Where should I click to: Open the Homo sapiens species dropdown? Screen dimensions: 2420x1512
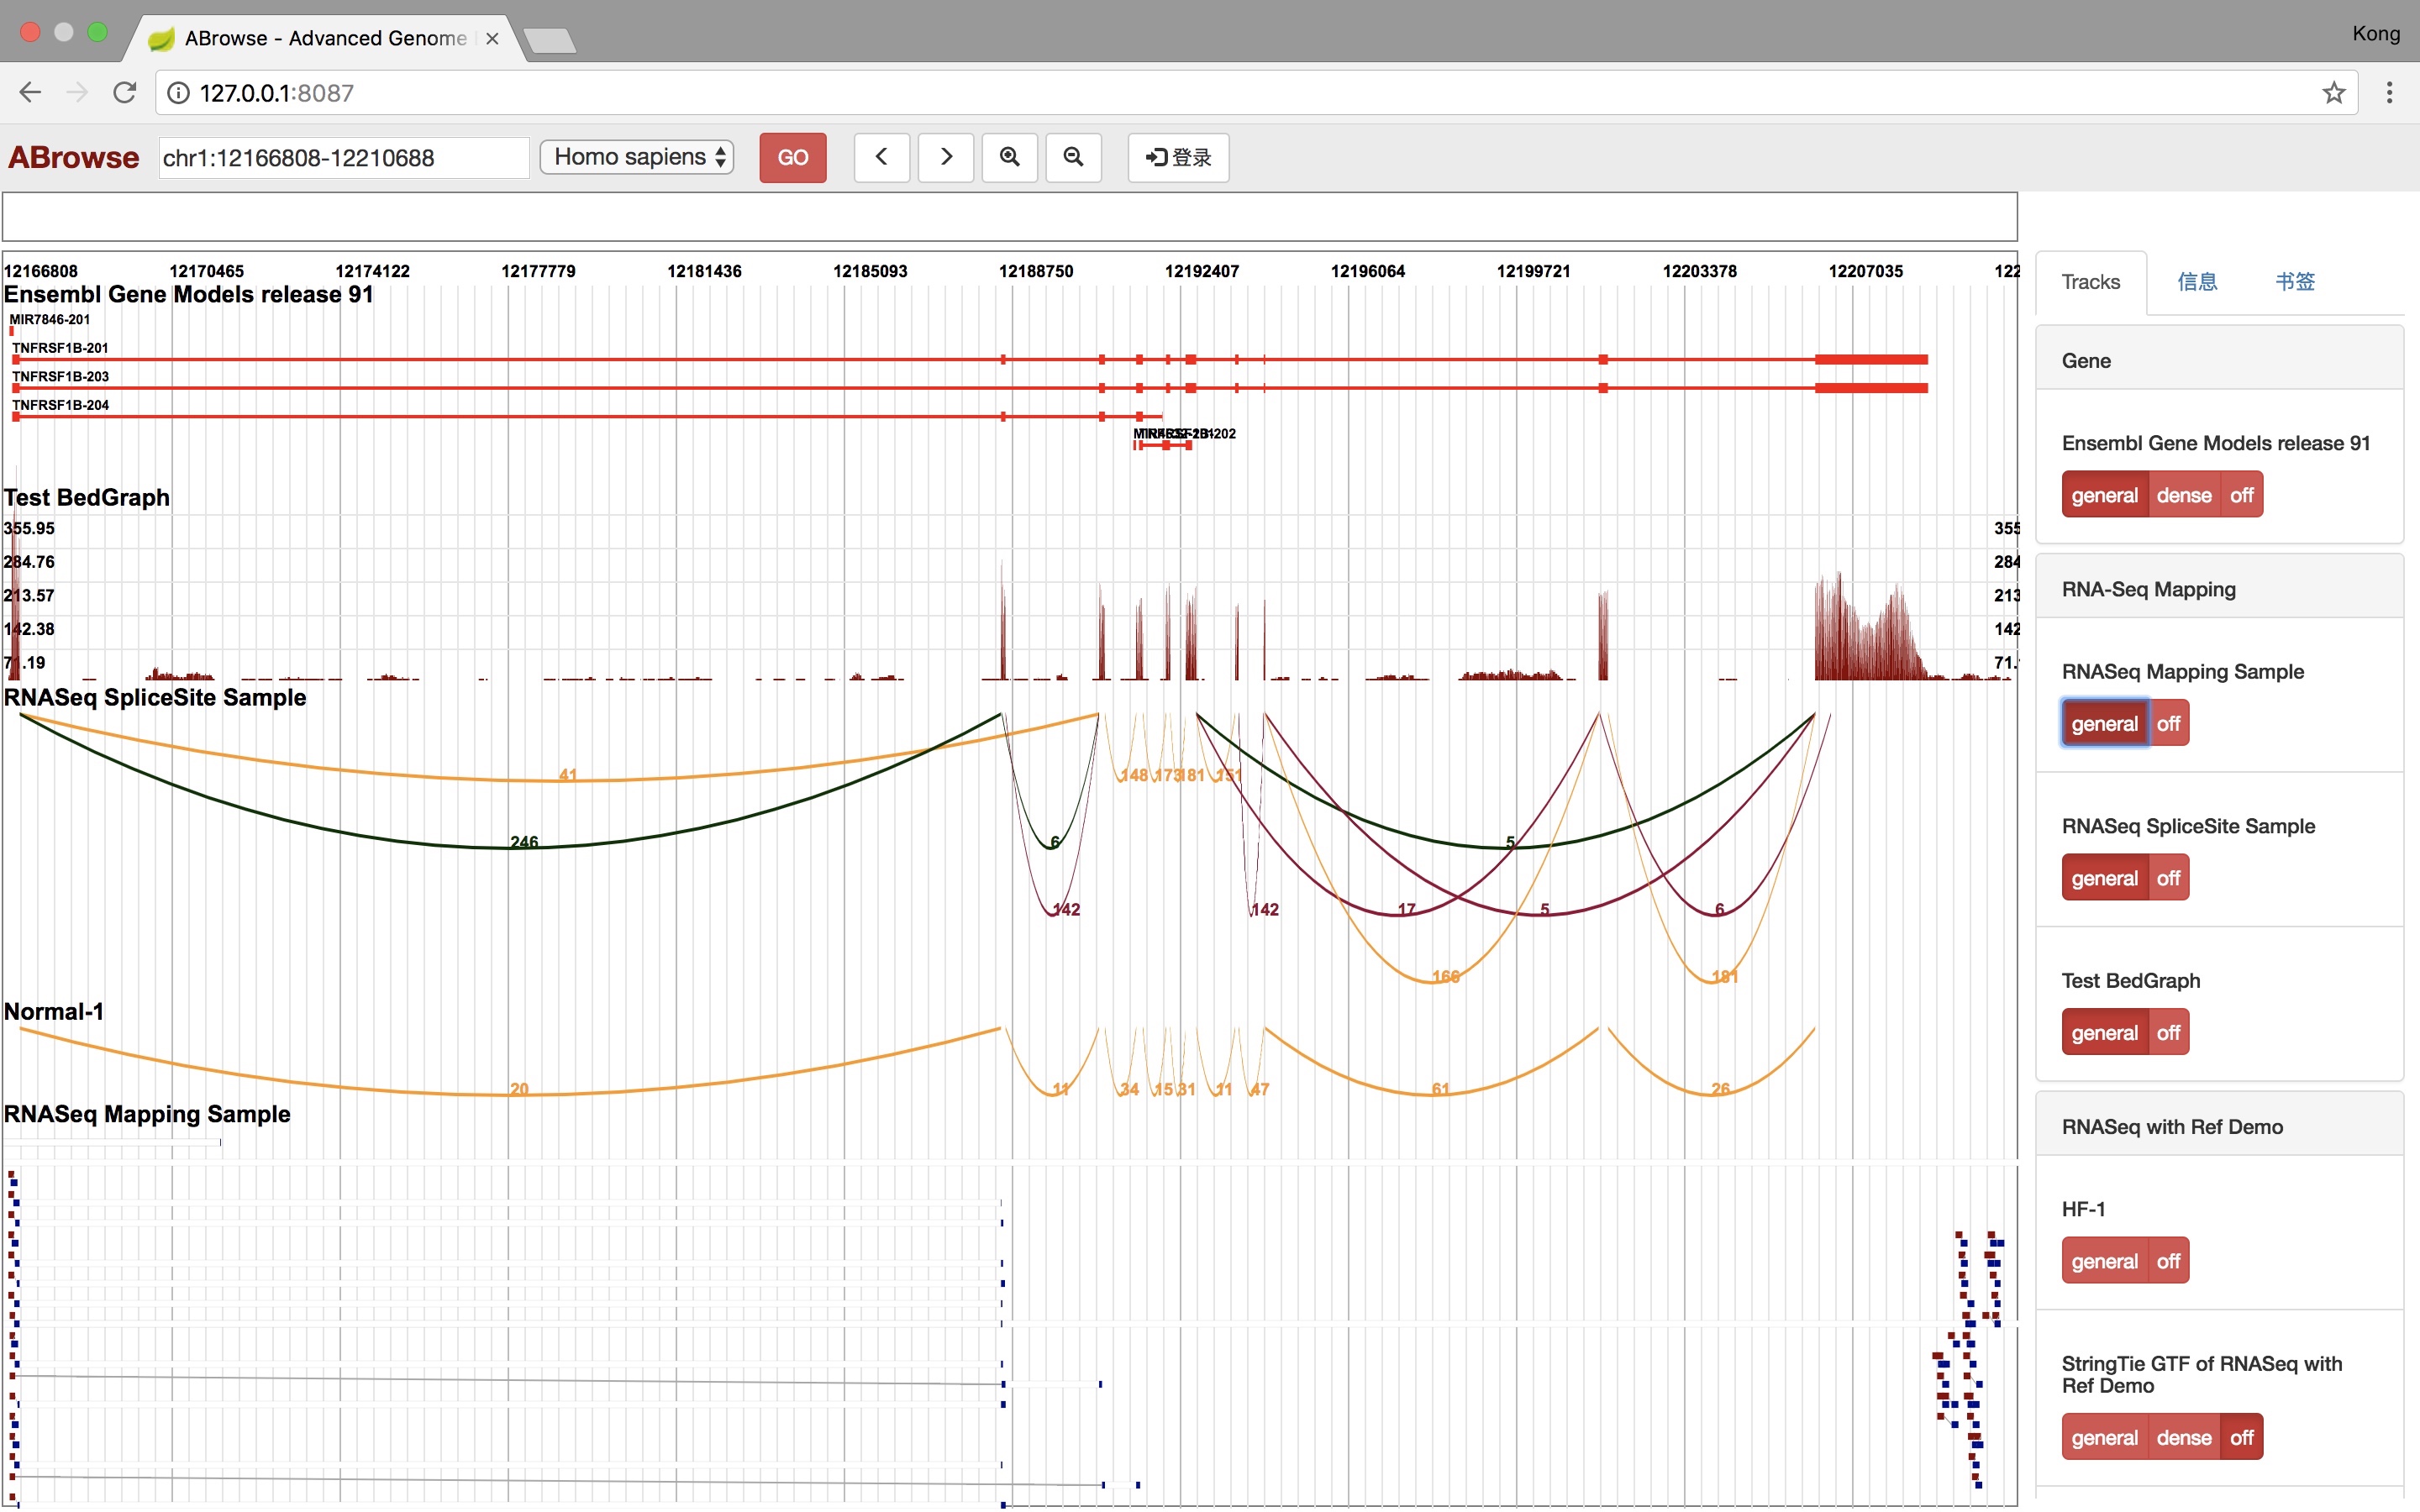(x=637, y=157)
